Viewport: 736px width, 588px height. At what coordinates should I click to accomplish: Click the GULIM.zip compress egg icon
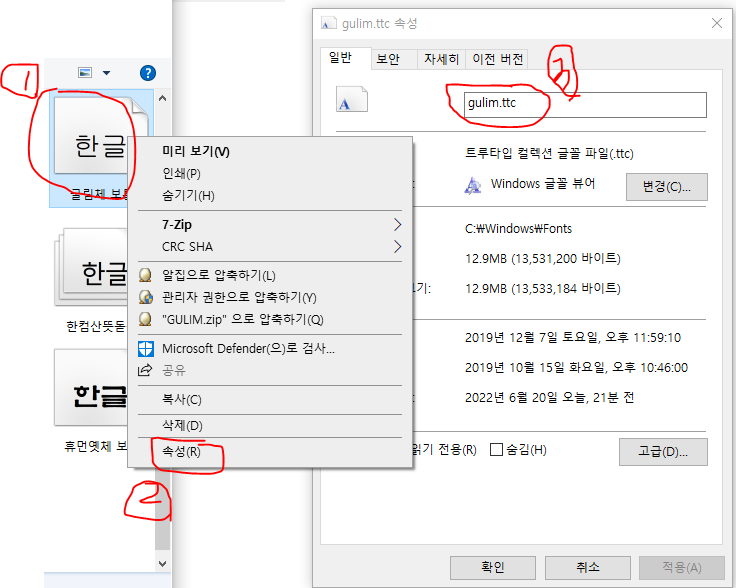pyautogui.click(x=146, y=319)
